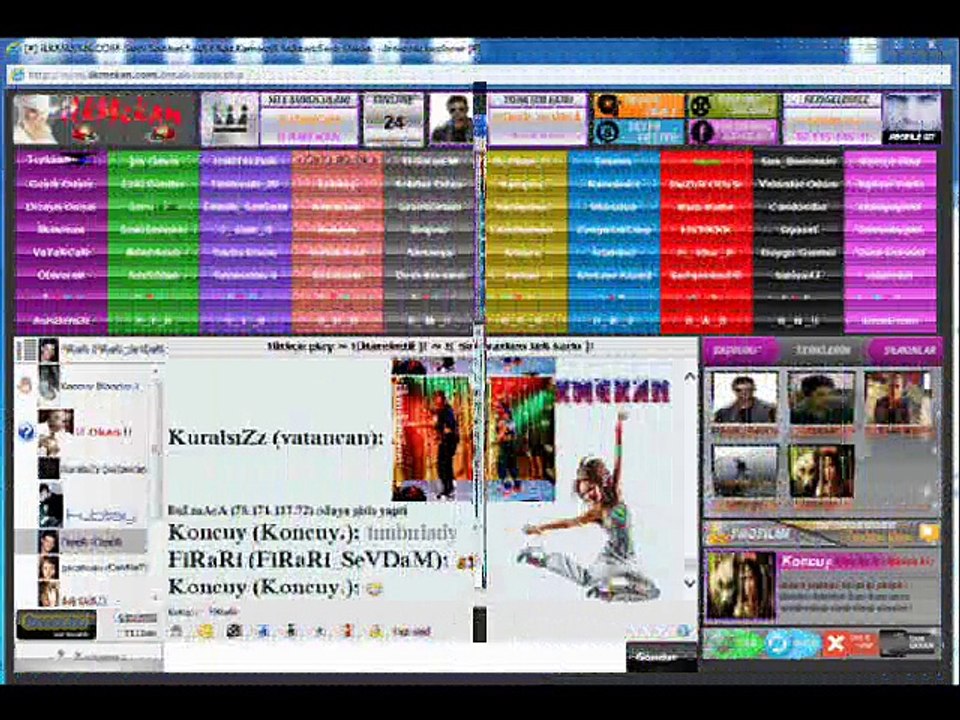Click the red figure icon in emoji toolbar
The width and height of the screenshot is (960, 720).
[347, 631]
